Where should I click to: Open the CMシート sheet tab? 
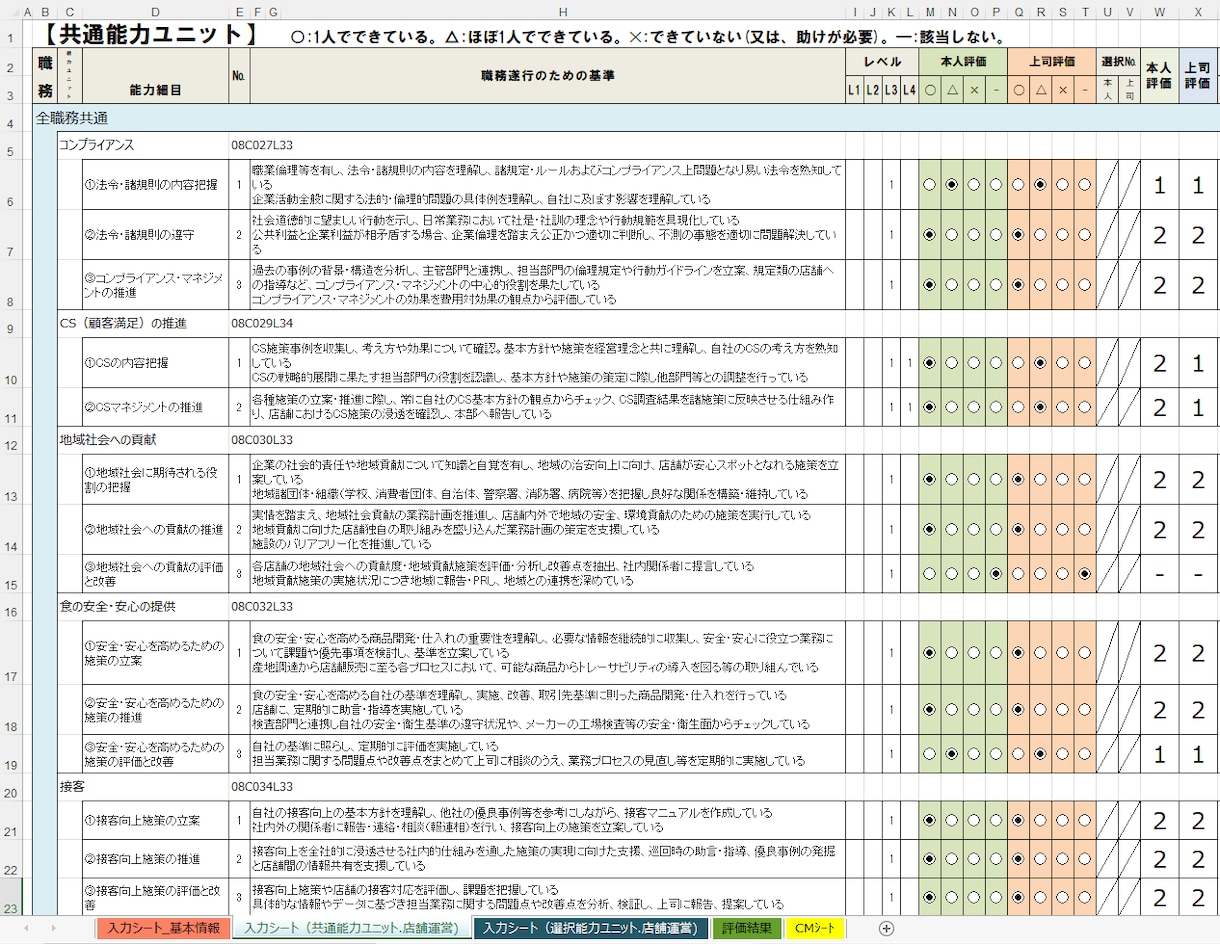[814, 928]
